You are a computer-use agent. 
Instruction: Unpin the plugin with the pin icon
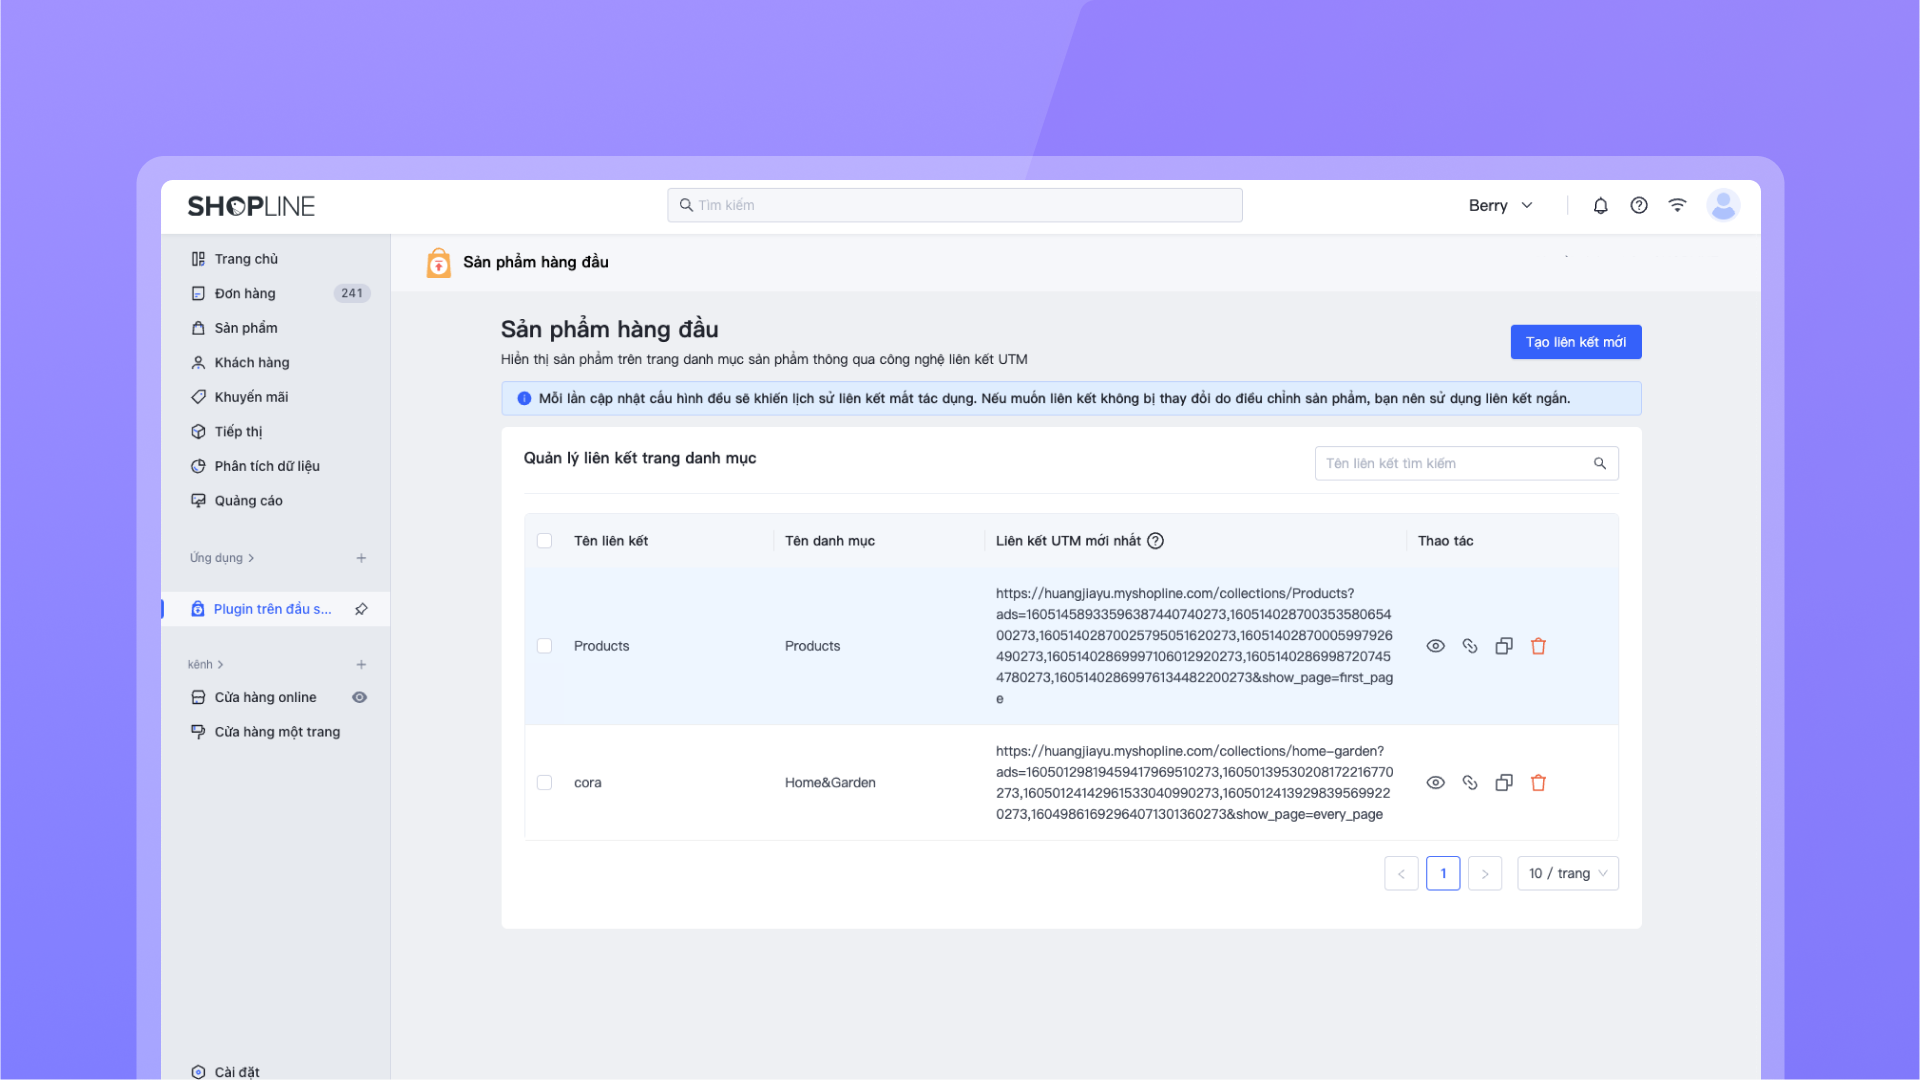point(361,609)
